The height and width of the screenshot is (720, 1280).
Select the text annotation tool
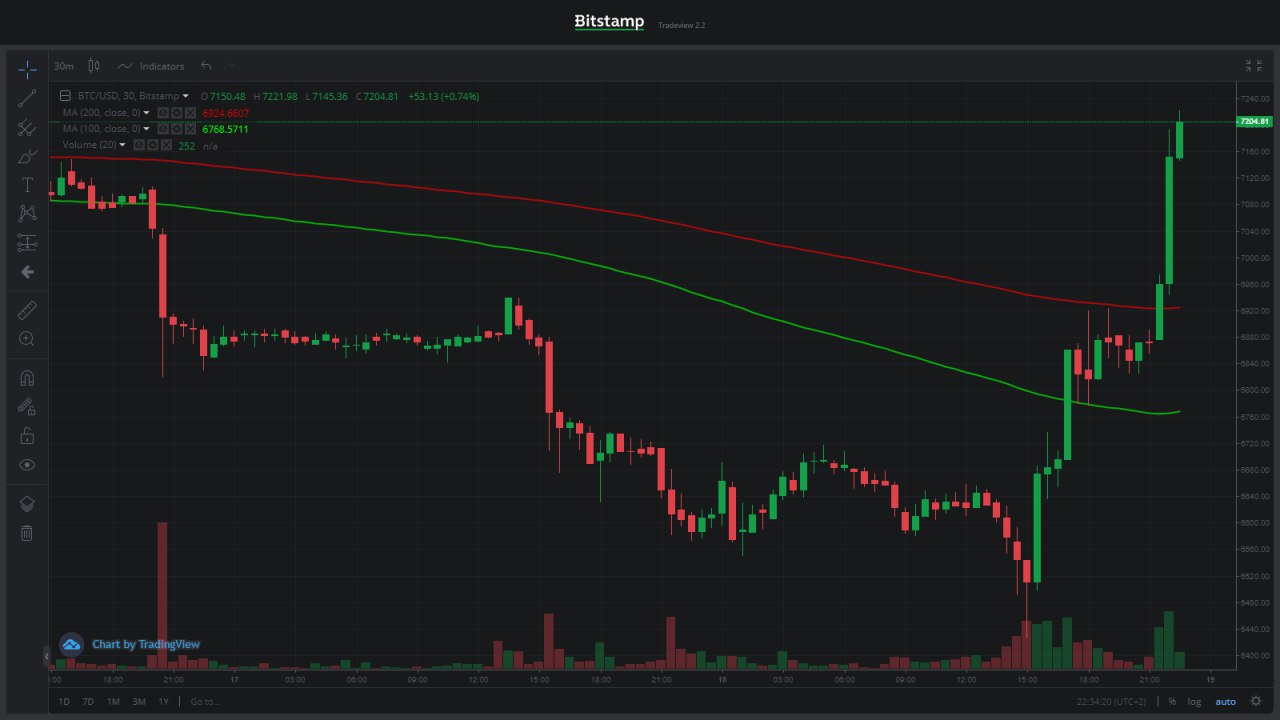(27, 185)
